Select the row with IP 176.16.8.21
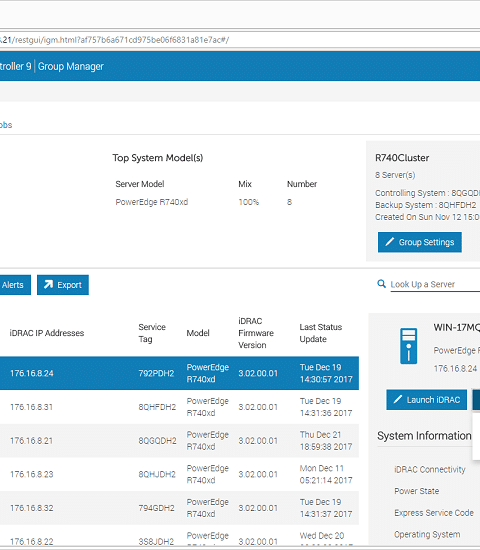The image size is (480, 550). pyautogui.click(x=179, y=441)
